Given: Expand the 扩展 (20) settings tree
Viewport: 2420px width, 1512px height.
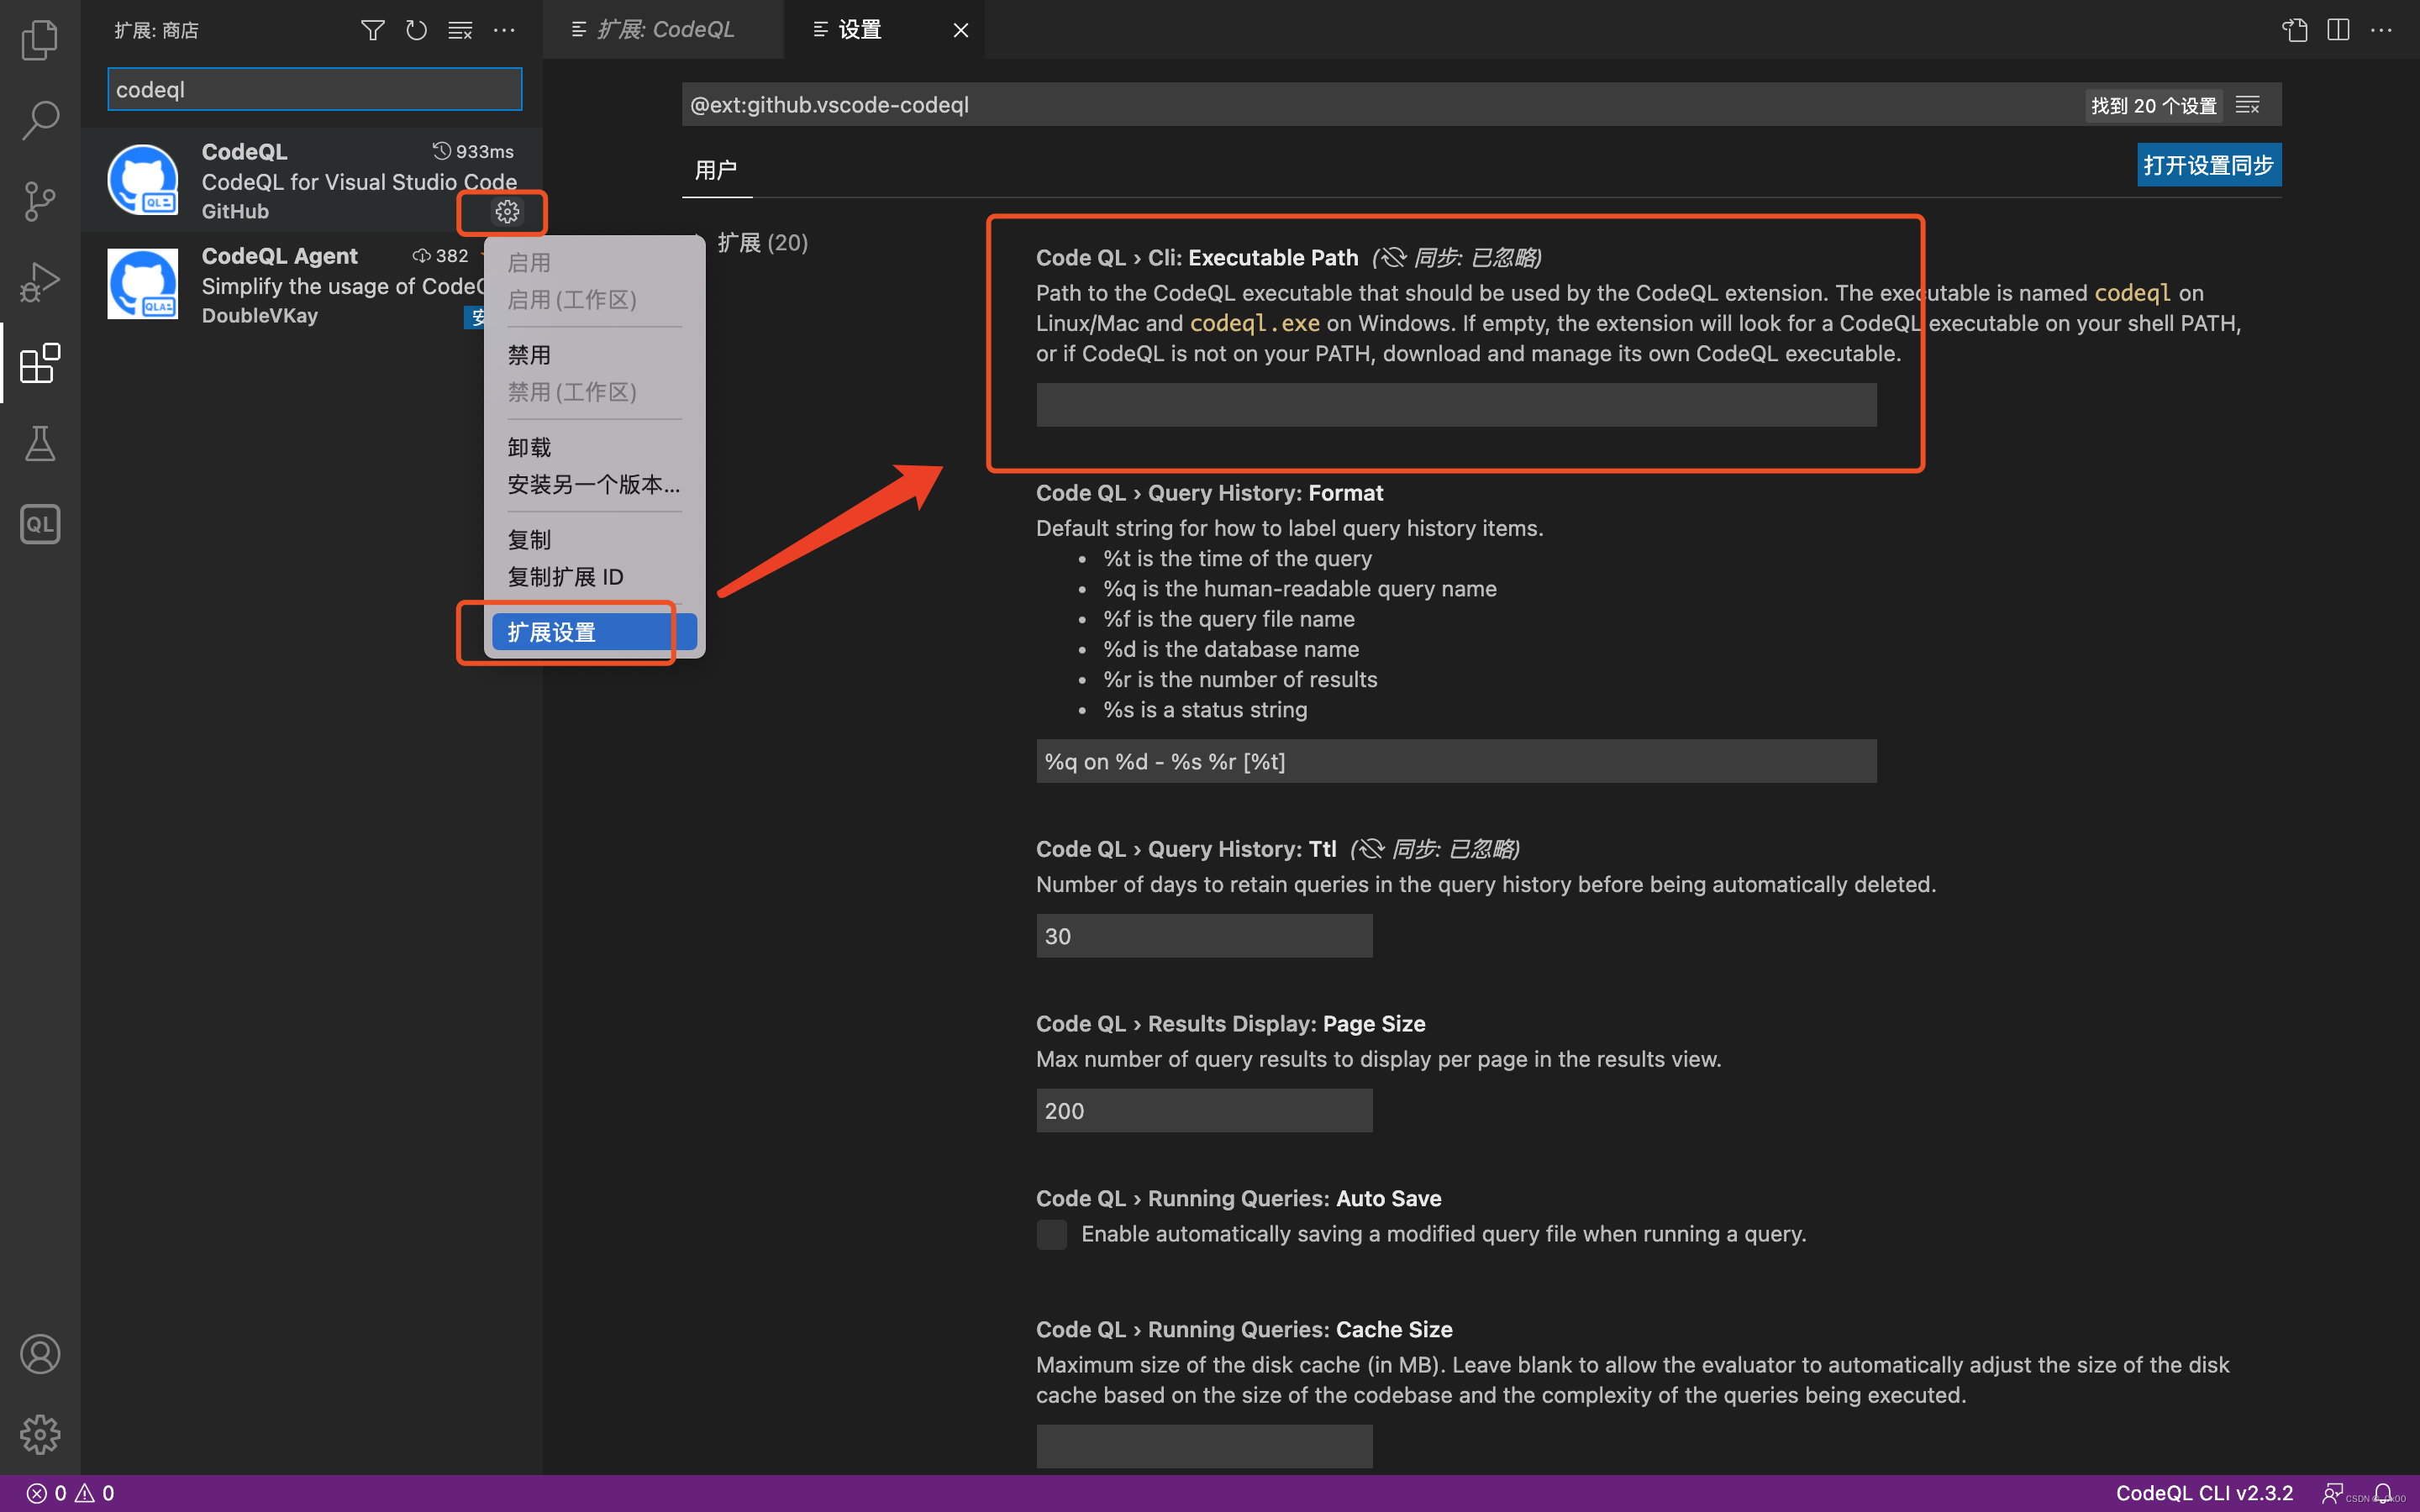Looking at the screenshot, I should pos(761,242).
